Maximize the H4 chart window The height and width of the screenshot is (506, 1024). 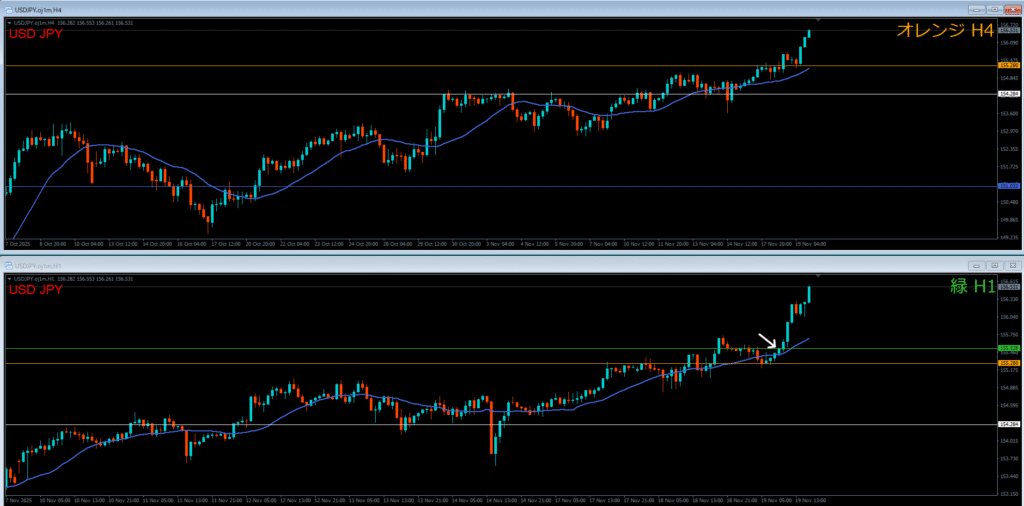[x=995, y=9]
